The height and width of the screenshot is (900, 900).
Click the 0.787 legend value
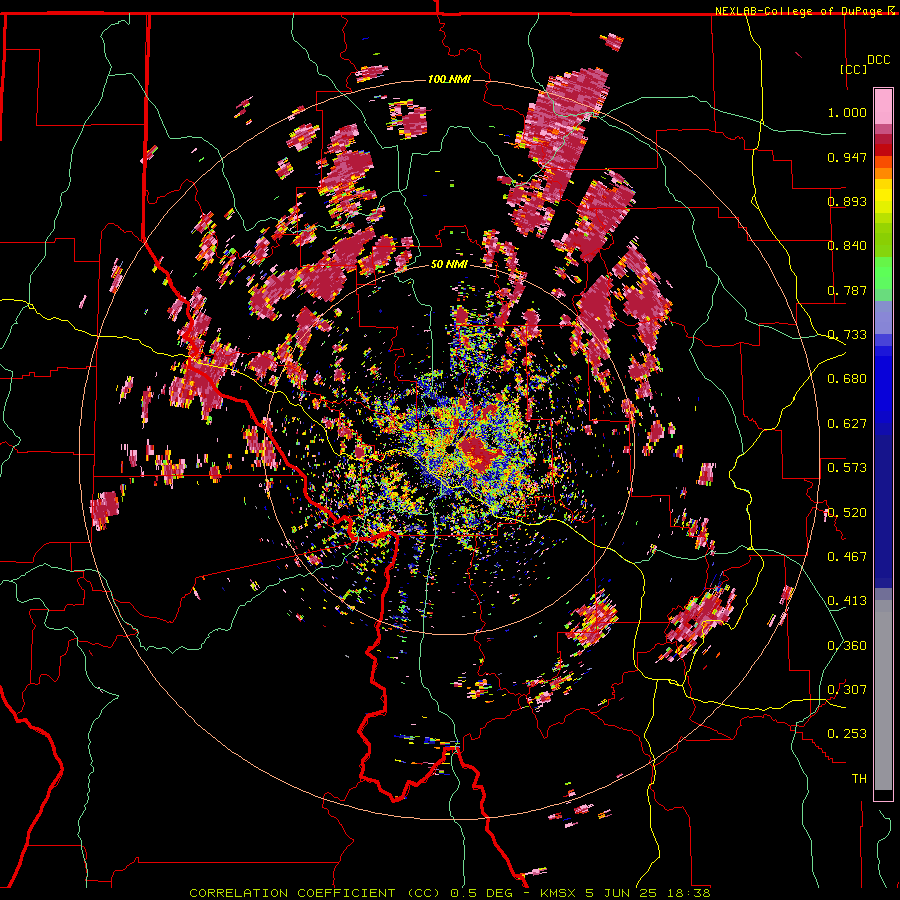(x=847, y=290)
